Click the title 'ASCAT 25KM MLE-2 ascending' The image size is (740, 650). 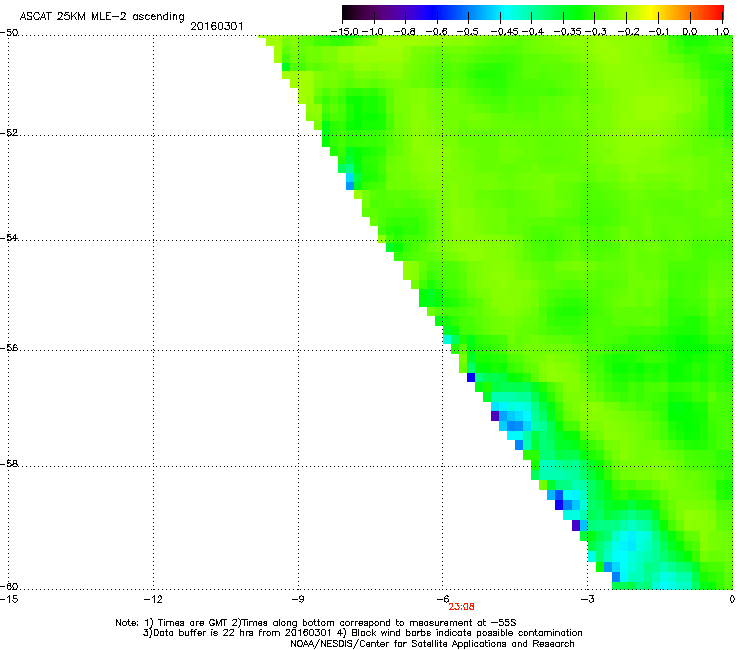102,16
